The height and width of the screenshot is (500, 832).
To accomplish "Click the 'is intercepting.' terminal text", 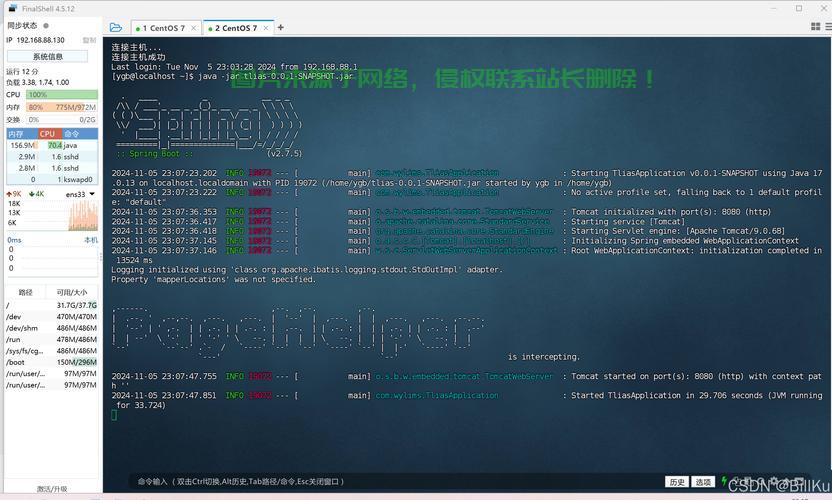I will pos(544,357).
